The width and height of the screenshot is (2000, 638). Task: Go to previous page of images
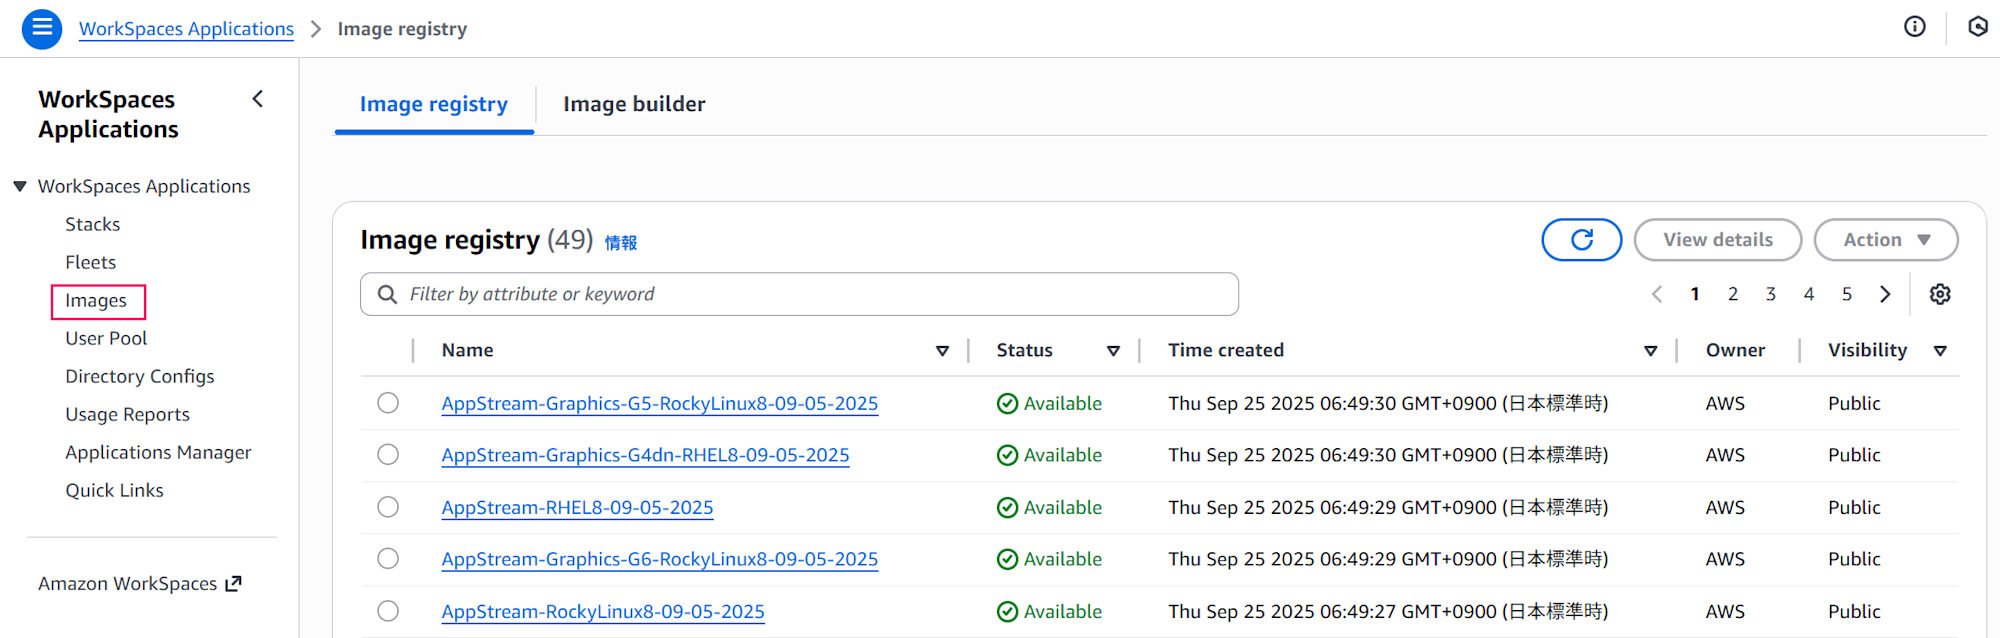pyautogui.click(x=1657, y=294)
